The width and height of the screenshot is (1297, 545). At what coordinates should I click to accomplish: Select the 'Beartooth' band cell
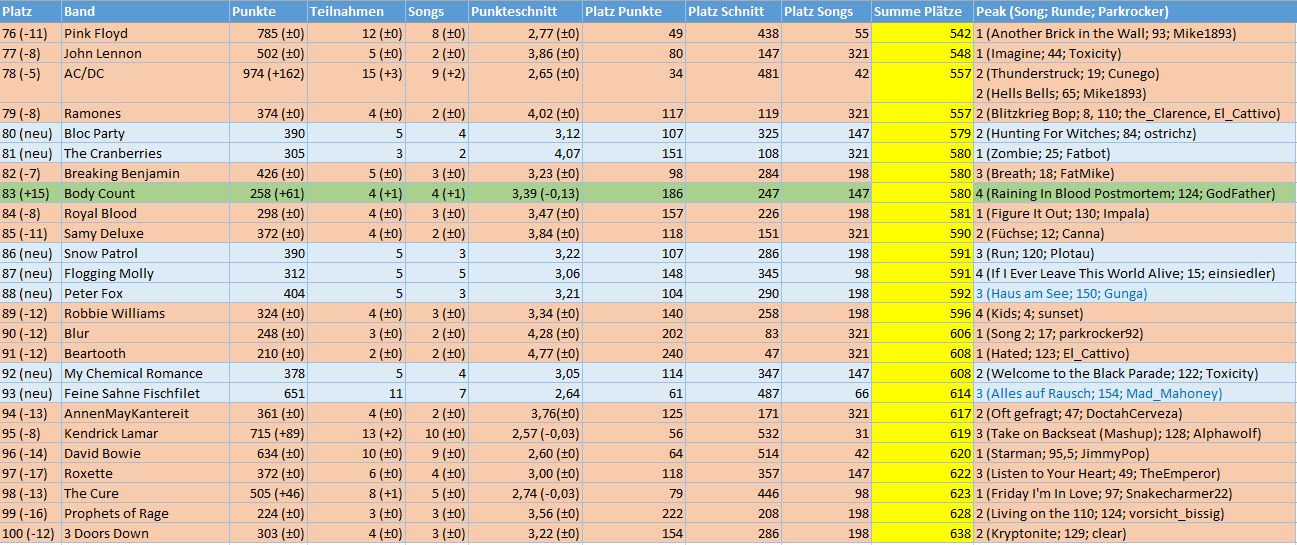coord(144,353)
